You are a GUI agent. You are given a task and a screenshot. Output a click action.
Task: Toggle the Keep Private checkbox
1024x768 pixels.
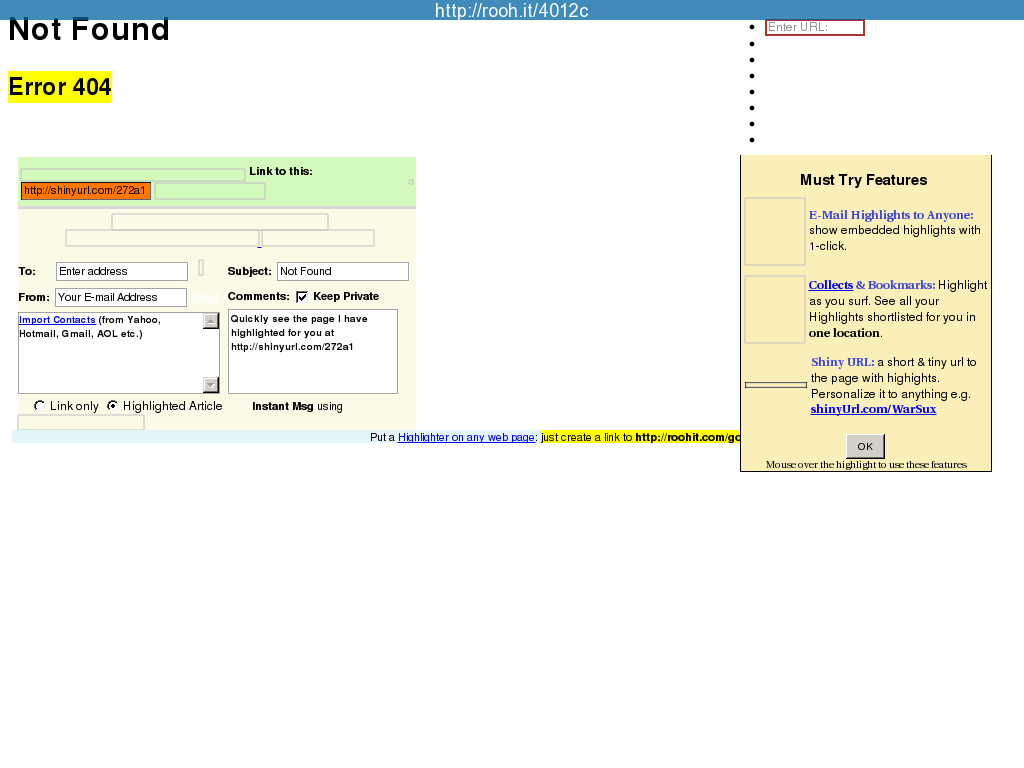click(302, 297)
